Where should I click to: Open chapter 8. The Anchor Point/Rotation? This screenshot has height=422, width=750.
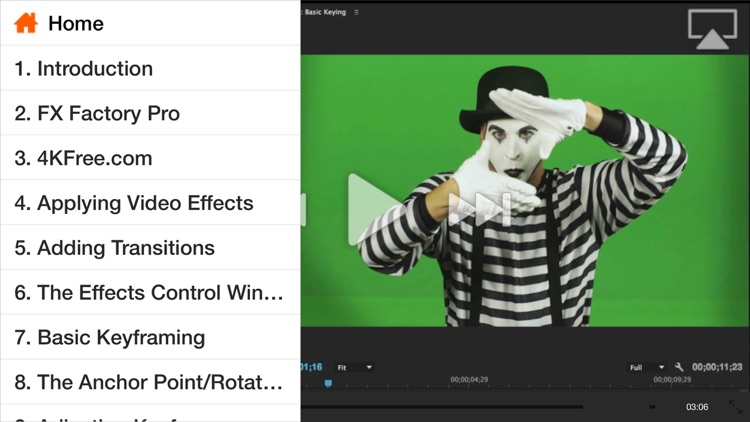(x=150, y=382)
